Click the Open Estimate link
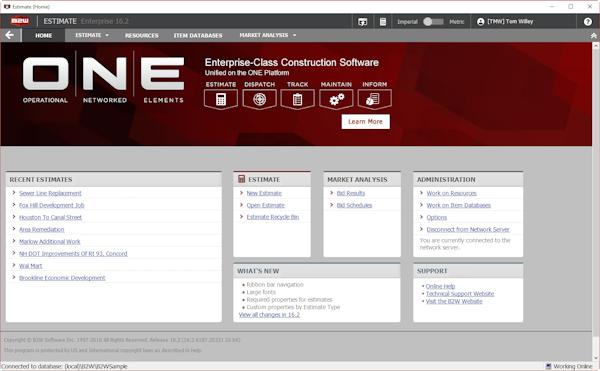 266,205
